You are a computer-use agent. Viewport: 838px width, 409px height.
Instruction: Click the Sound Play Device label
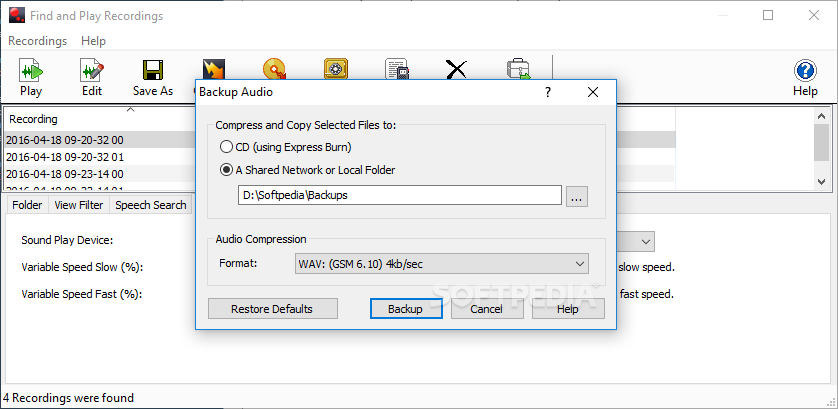67,241
